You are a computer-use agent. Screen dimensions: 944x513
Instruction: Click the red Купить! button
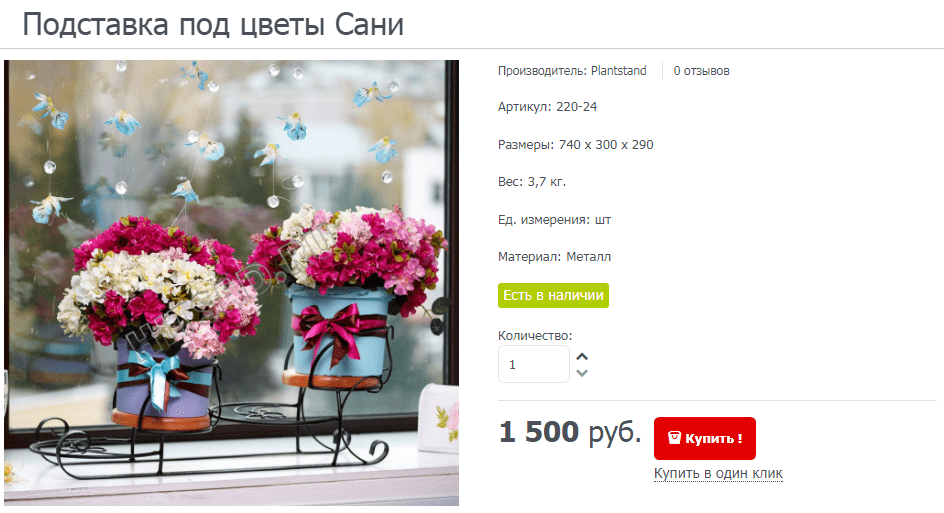click(x=704, y=438)
